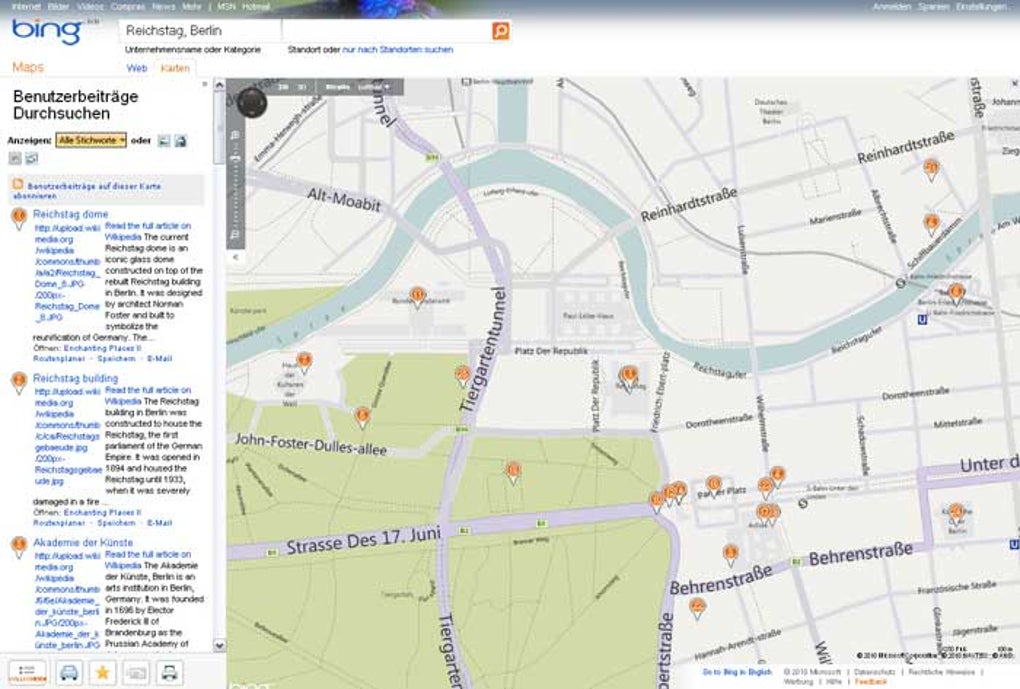This screenshot has height=689, width=1020.
Task: Click the marker icon beside Reichstag dome
Action: coord(19,219)
